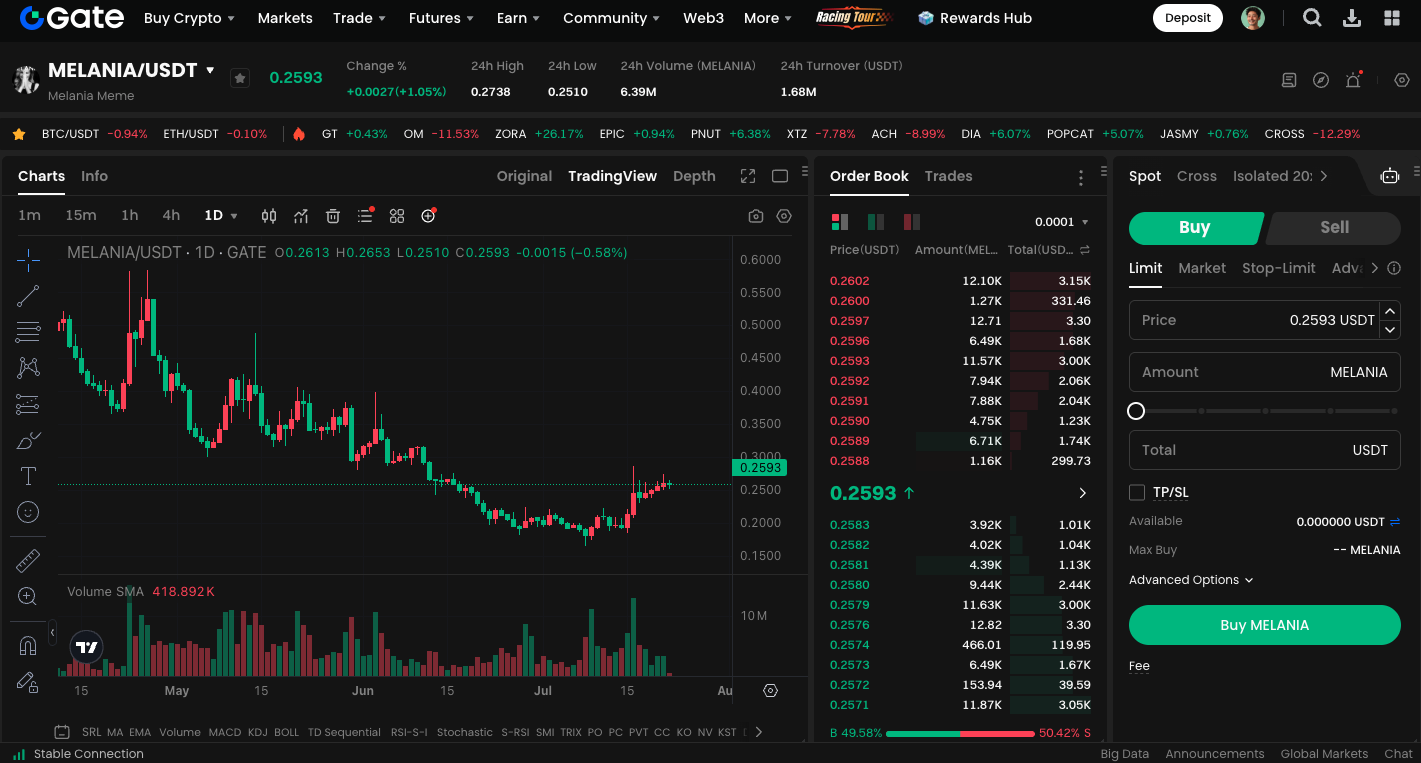Viewport: 1421px width, 763px height.
Task: Expand the Futures menu
Action: (x=441, y=18)
